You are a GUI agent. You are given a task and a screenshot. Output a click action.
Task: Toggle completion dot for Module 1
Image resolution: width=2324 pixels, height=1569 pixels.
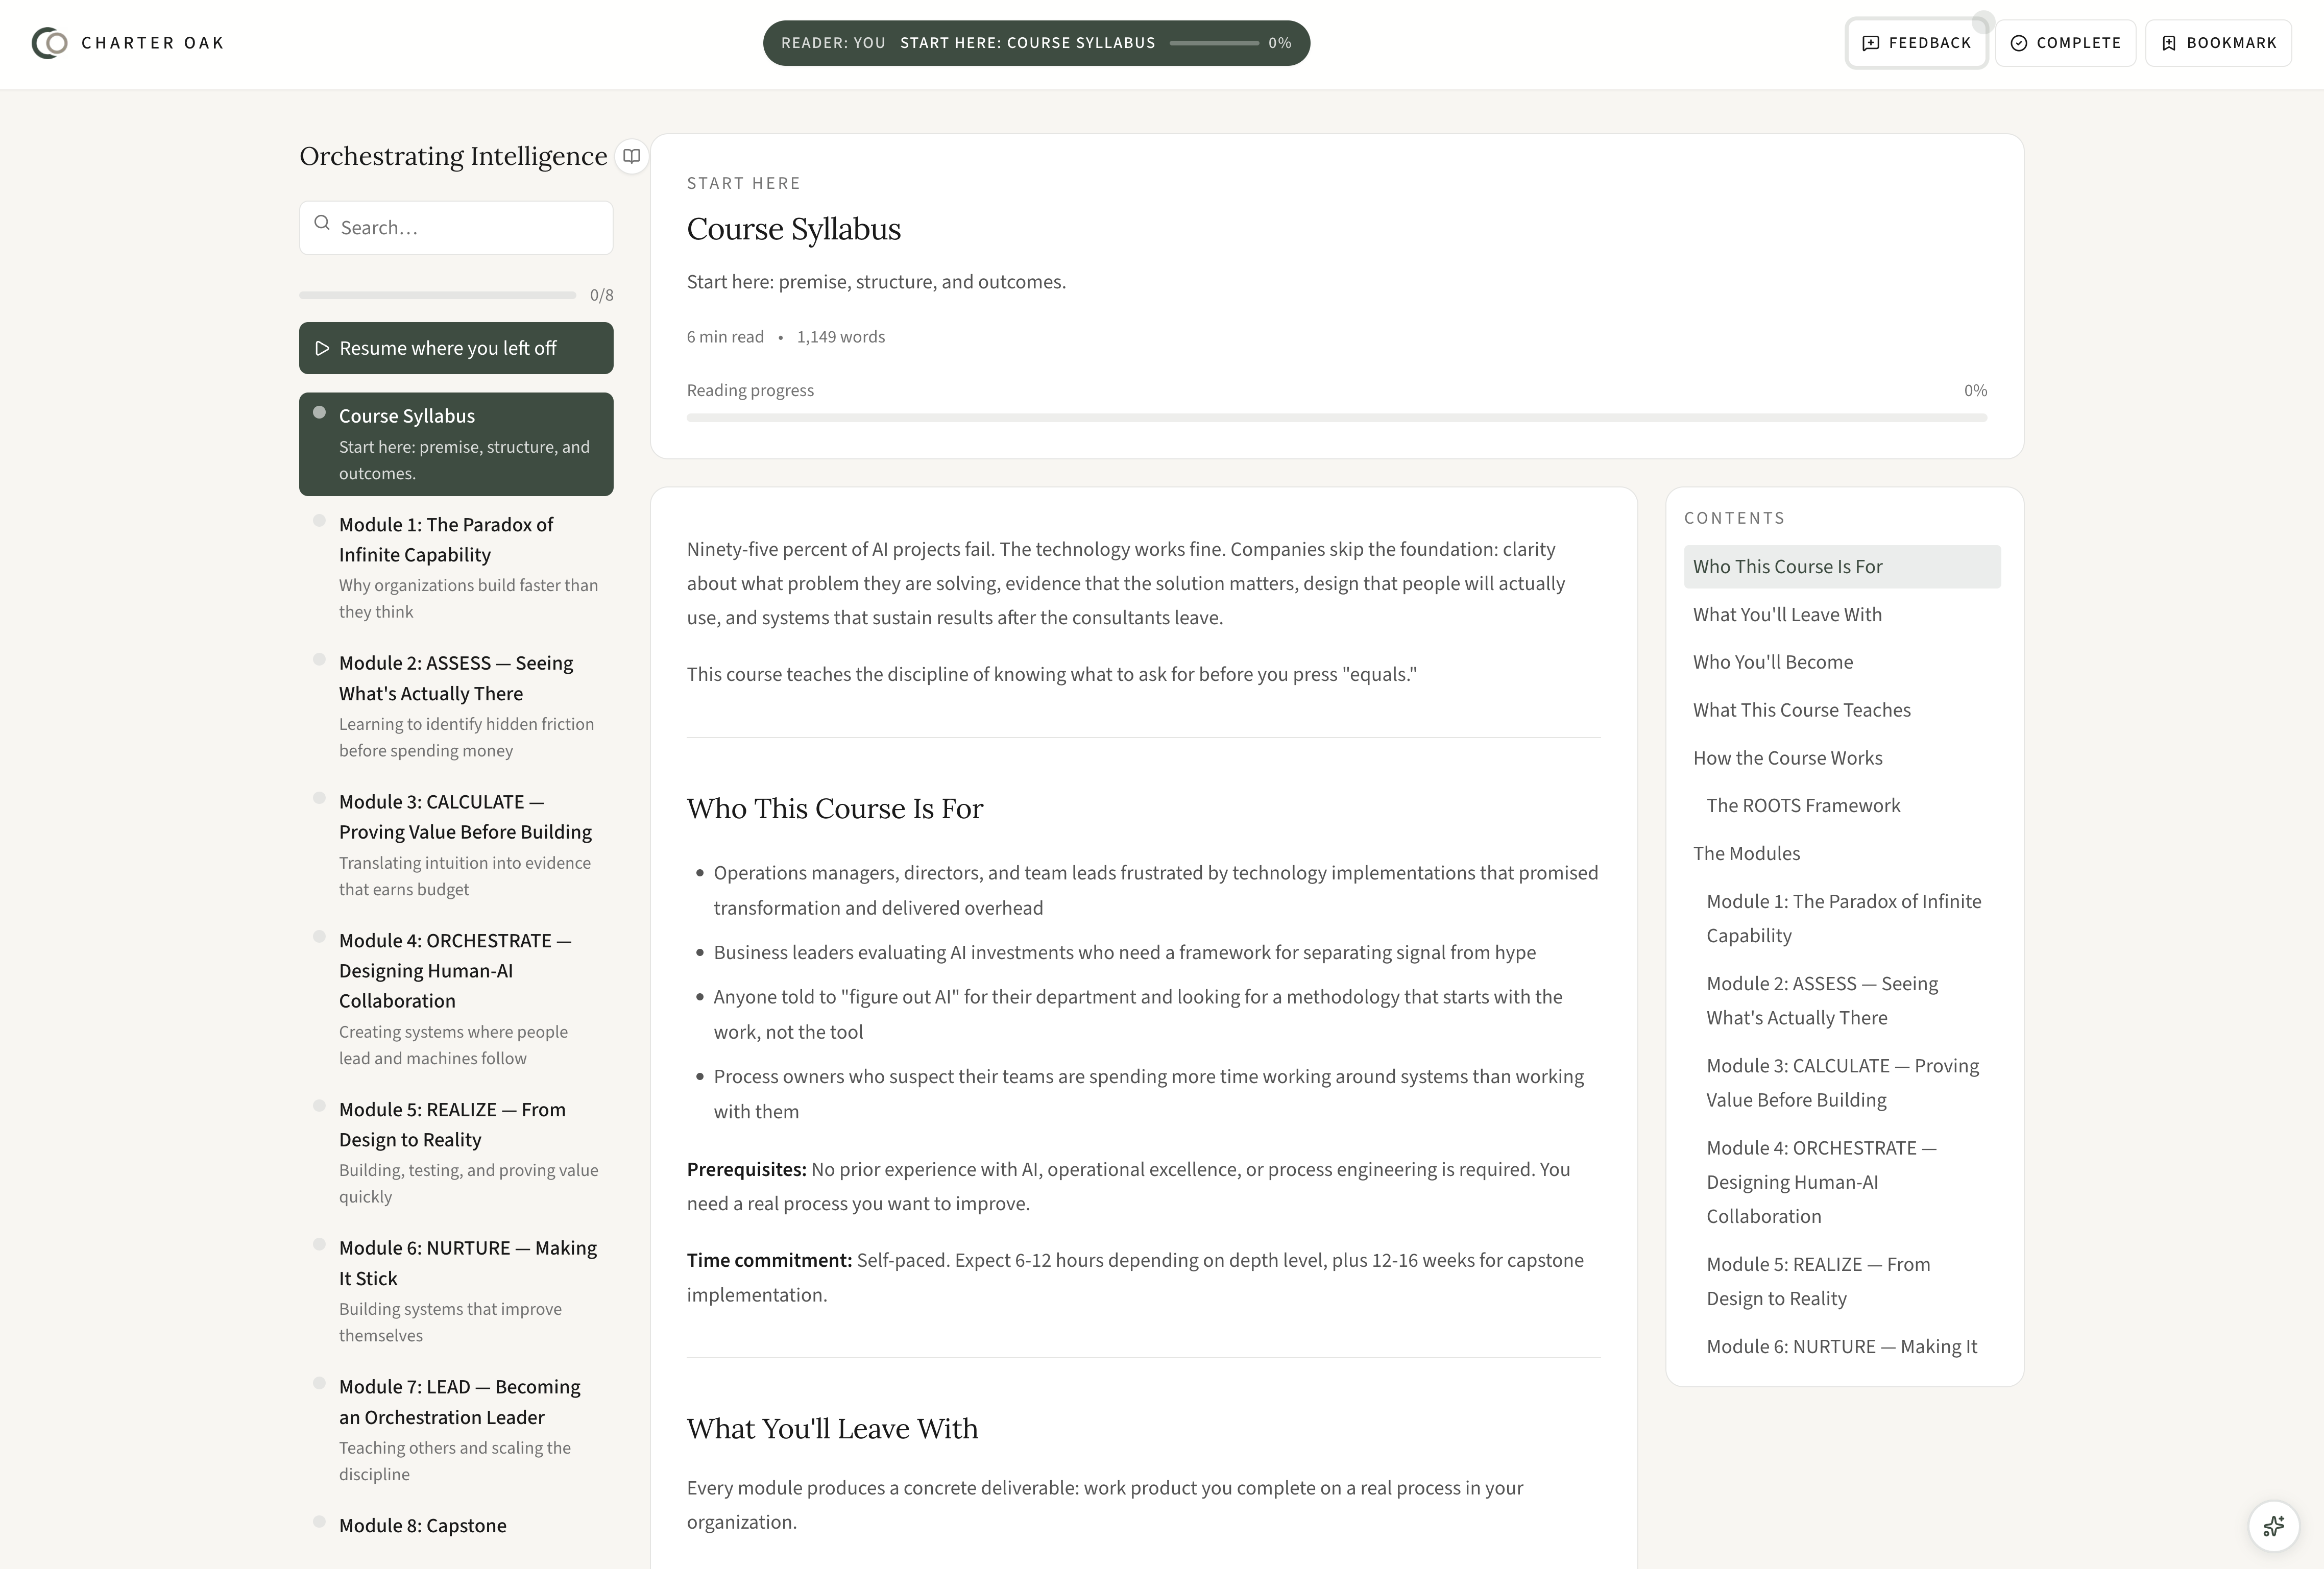[320, 521]
